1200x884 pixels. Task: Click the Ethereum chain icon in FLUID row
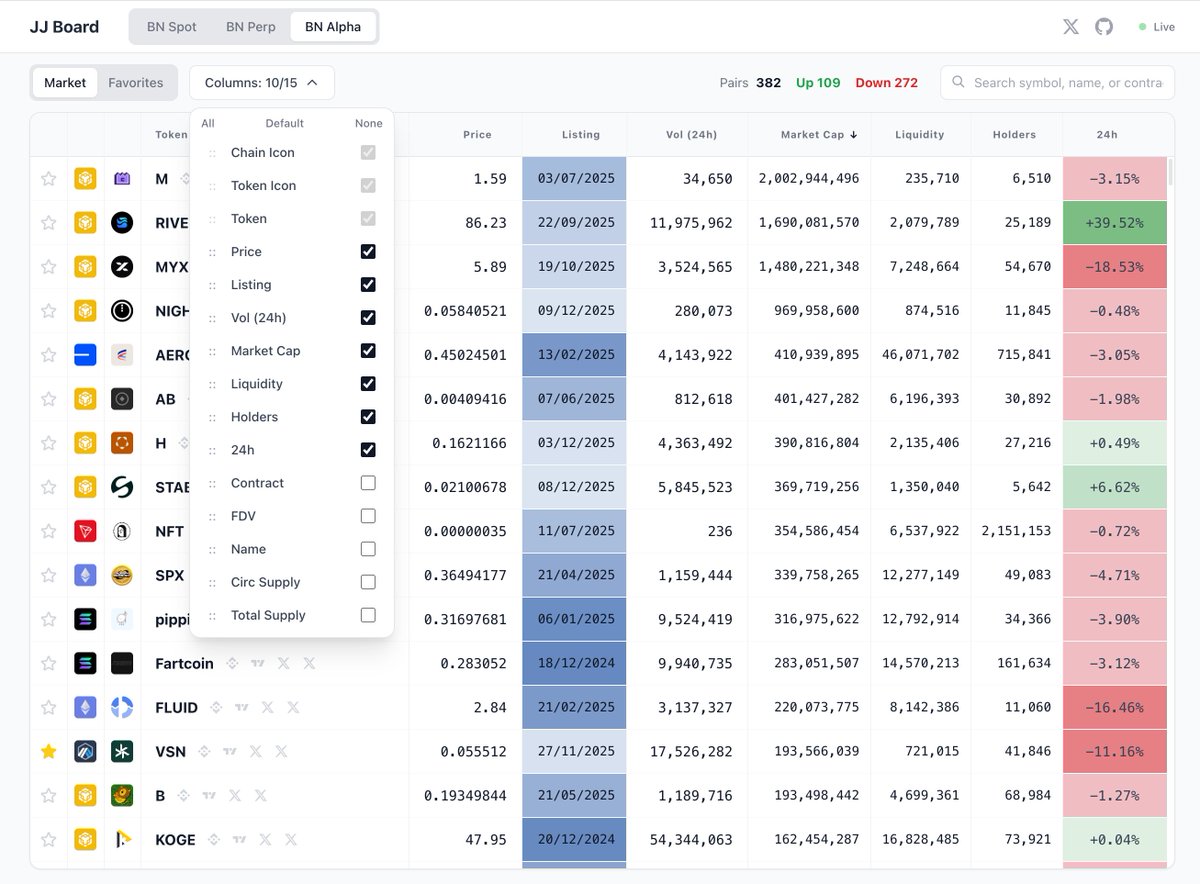[85, 707]
